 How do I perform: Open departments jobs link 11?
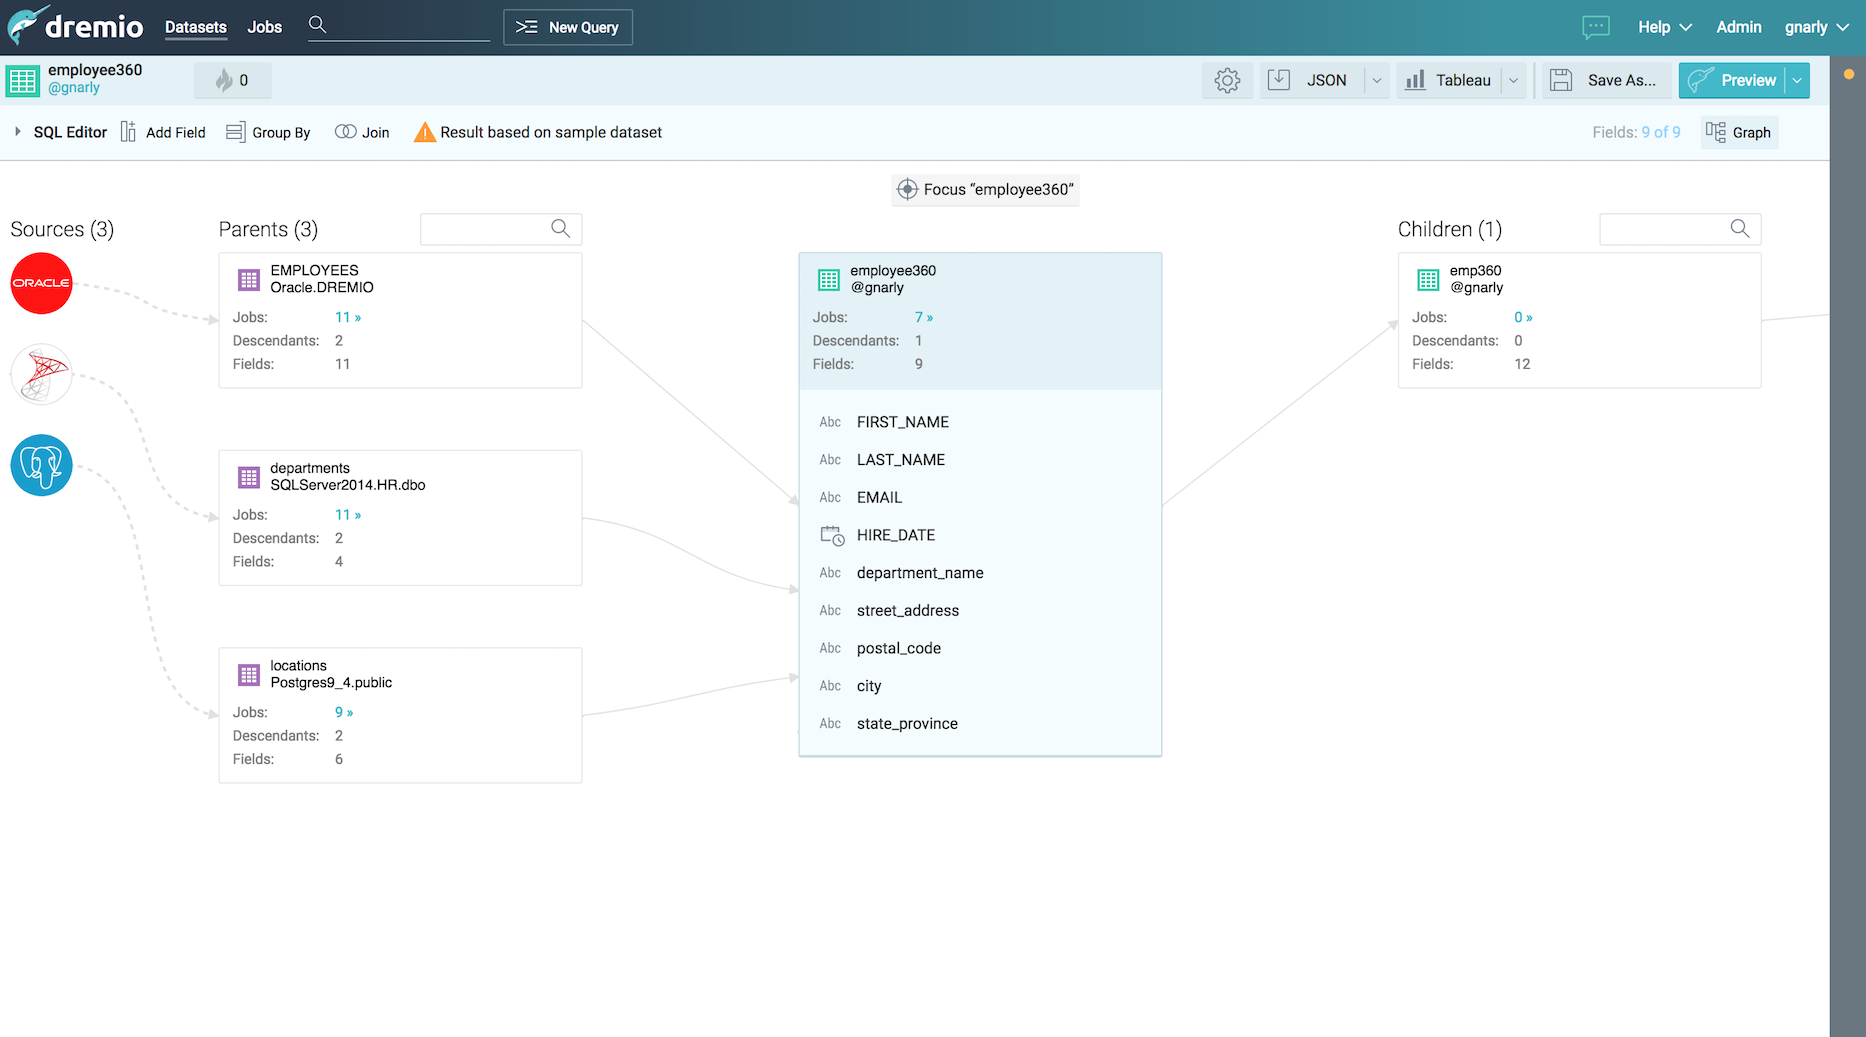click(x=348, y=515)
